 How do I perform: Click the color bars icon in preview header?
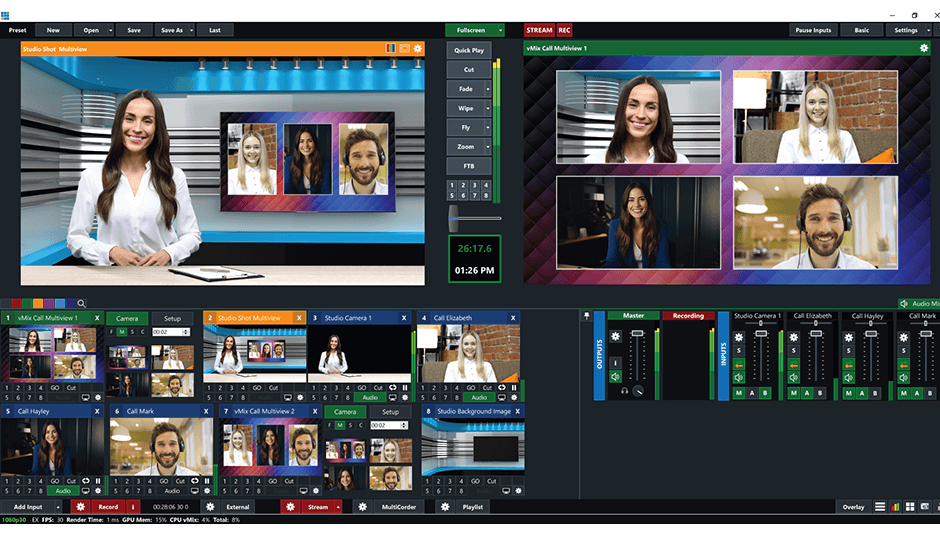click(392, 48)
